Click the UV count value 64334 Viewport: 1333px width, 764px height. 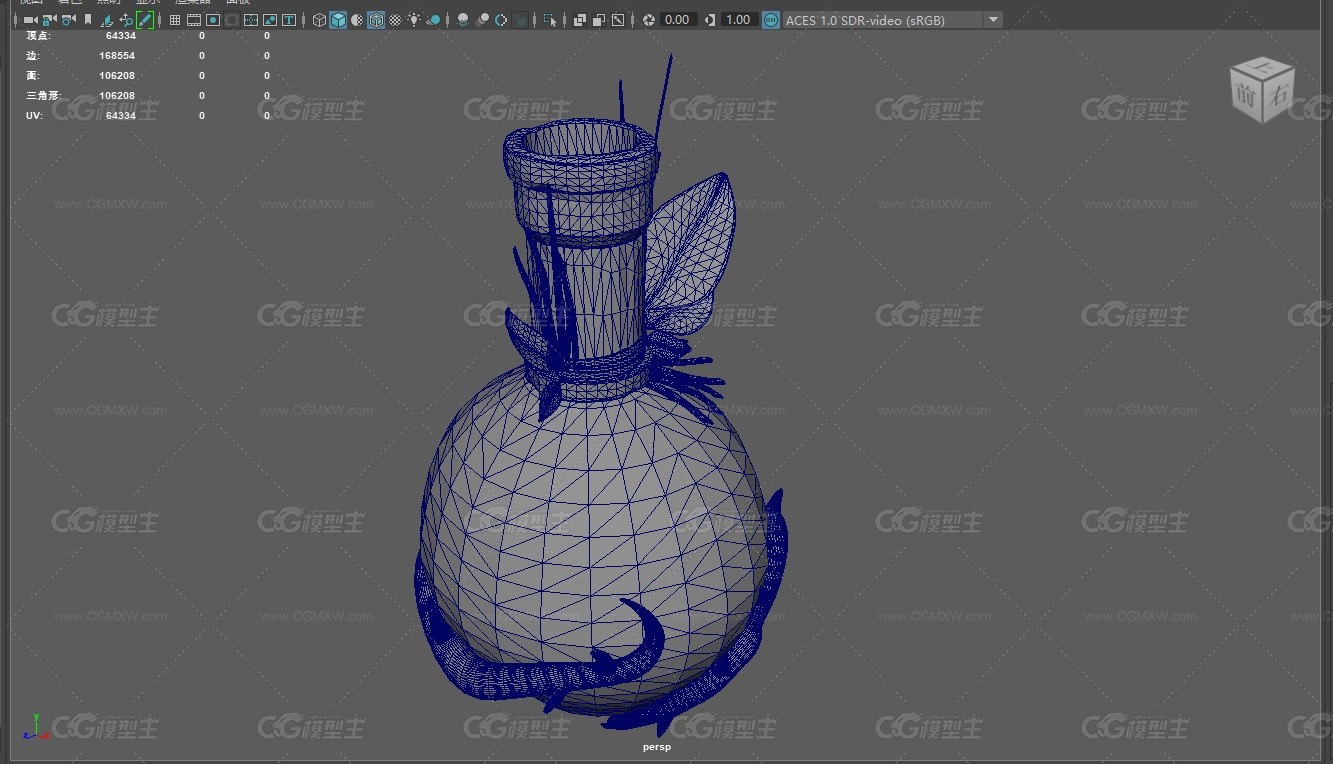tap(120, 116)
